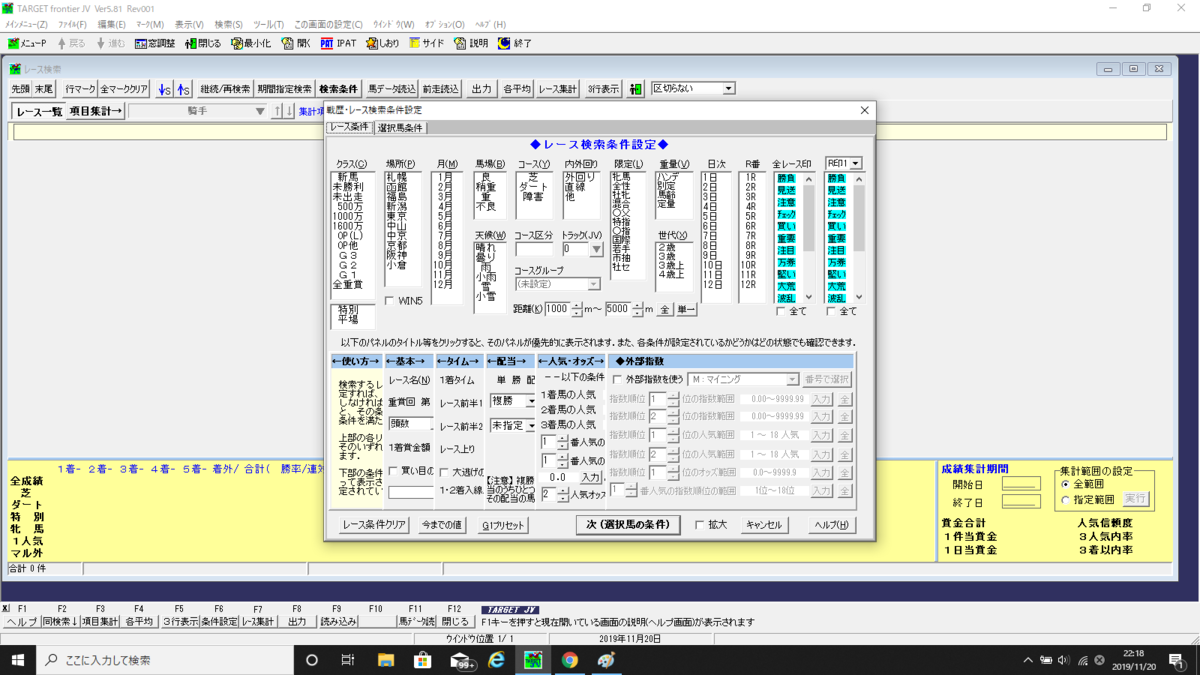Enable 外部指数を使う checkbox
Image resolution: width=1200 pixels, height=675 pixels.
pos(616,379)
